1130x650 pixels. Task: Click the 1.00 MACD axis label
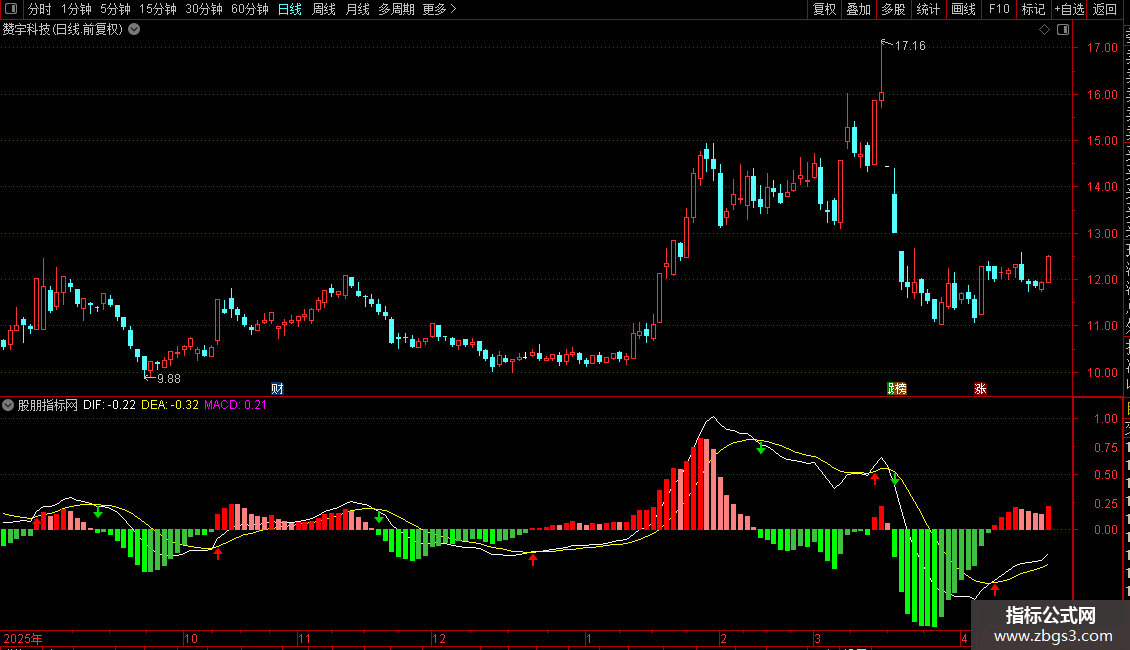(x=1105, y=419)
